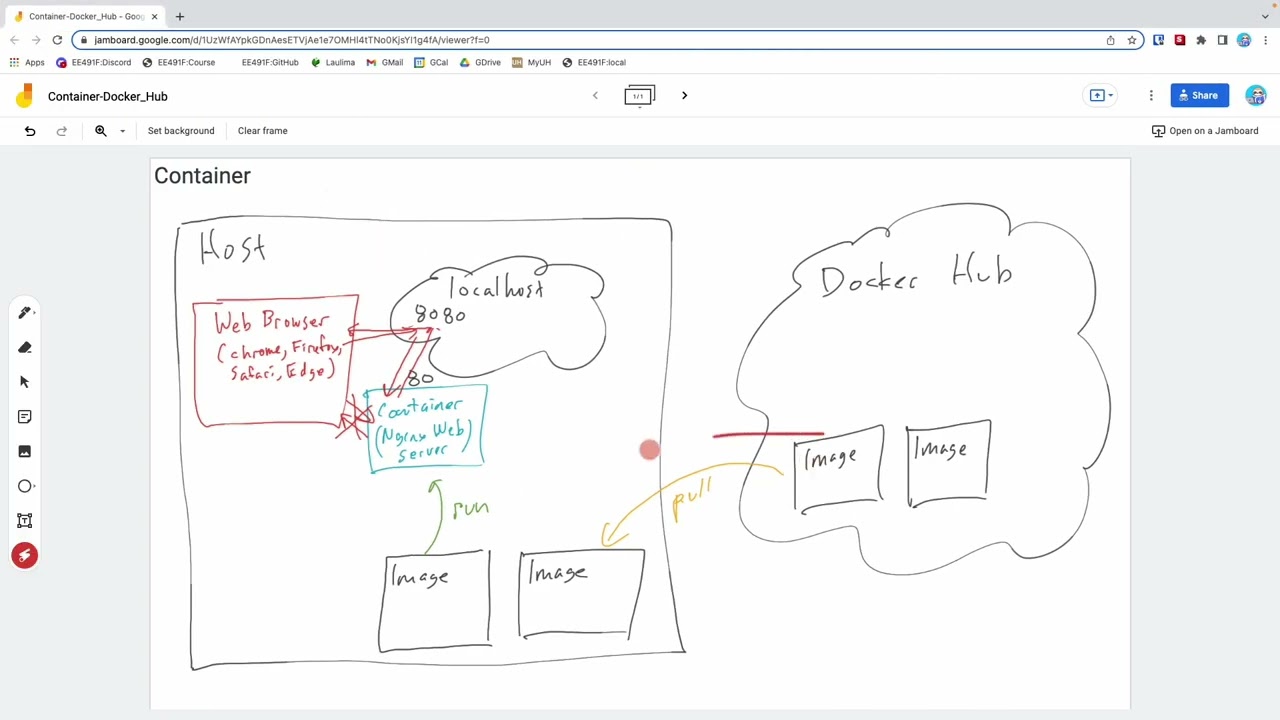Click the blue Share button
This screenshot has height=720, width=1280.
[x=1199, y=96]
